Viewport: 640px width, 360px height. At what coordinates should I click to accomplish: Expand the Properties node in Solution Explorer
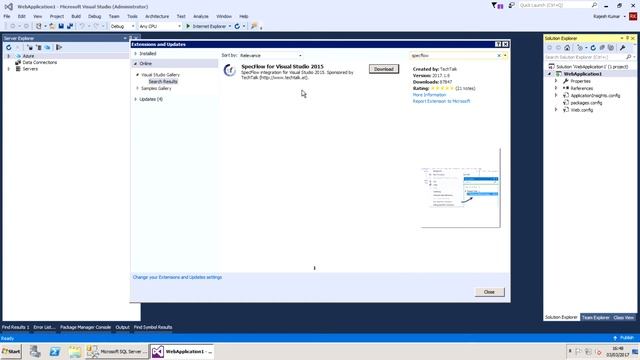(556, 81)
